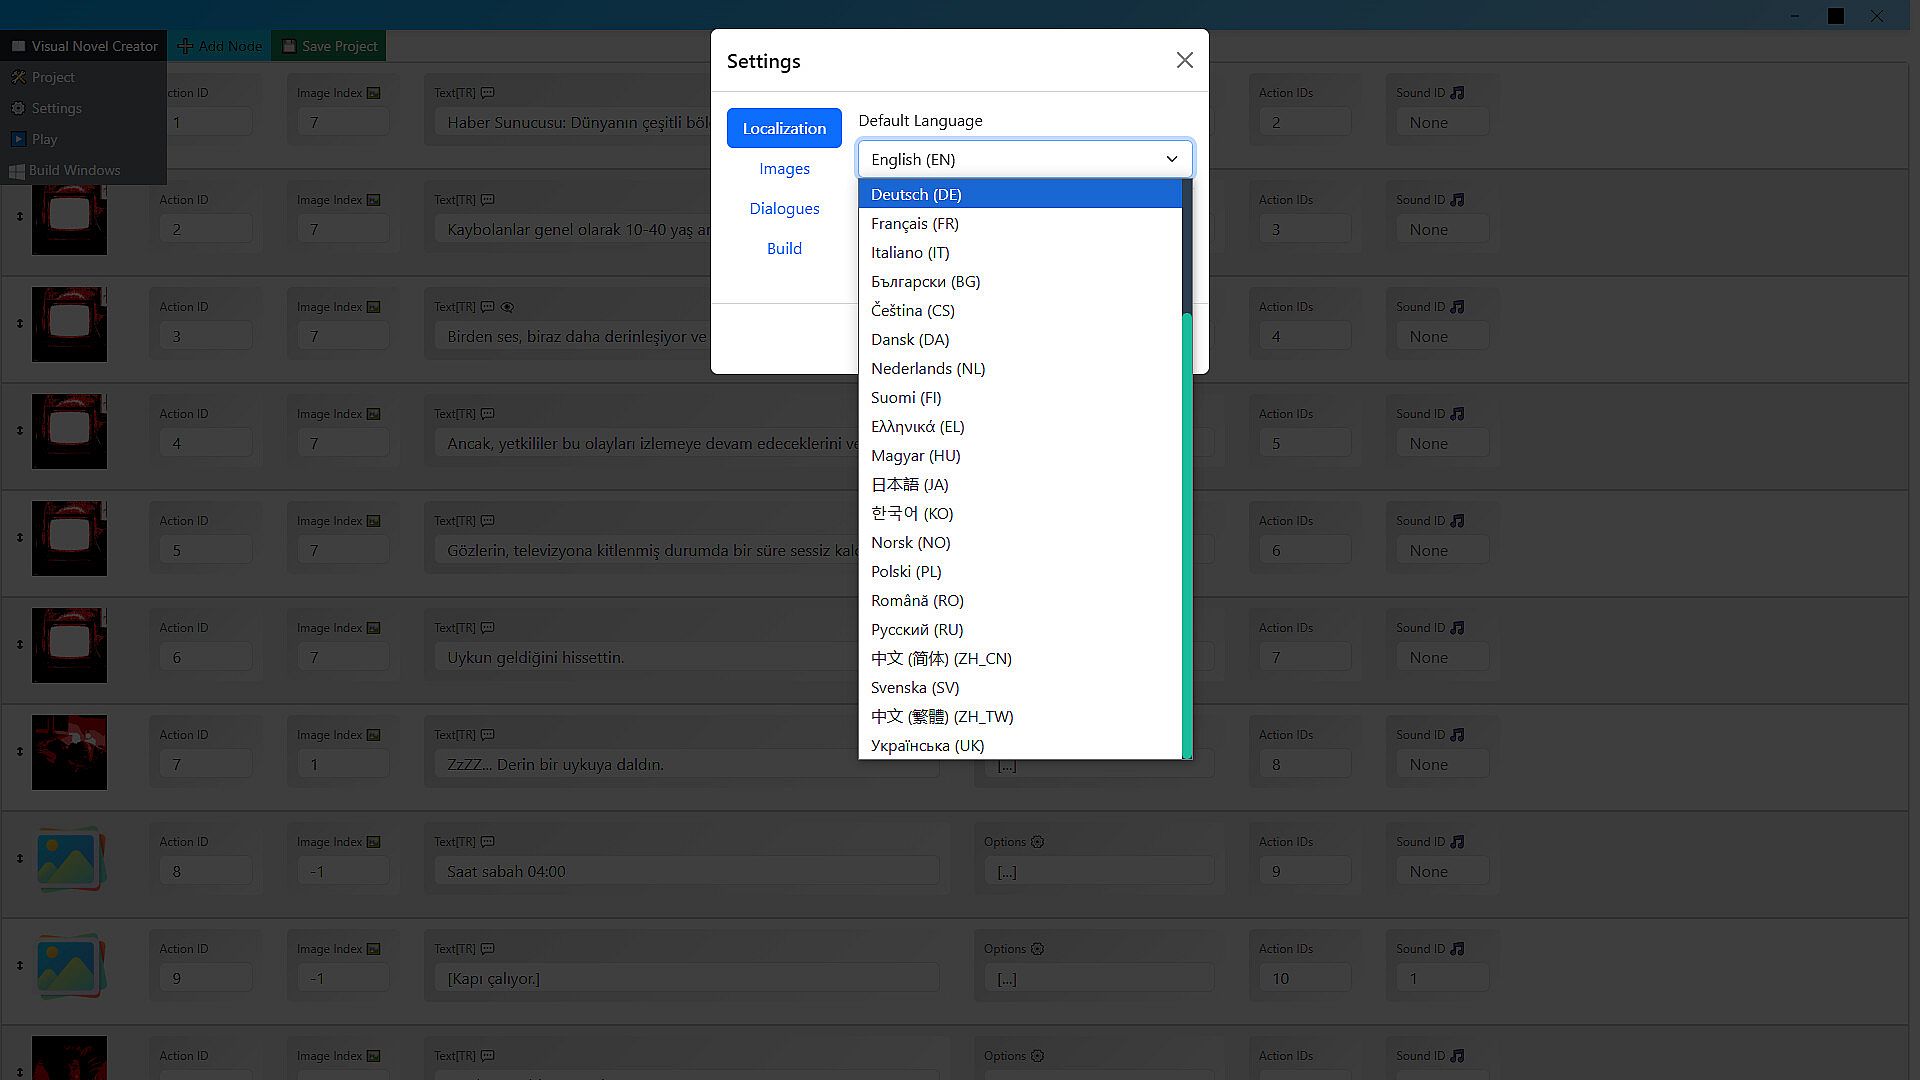Close the Settings dialog with X
1920x1080 pixels.
pyautogui.click(x=1184, y=60)
